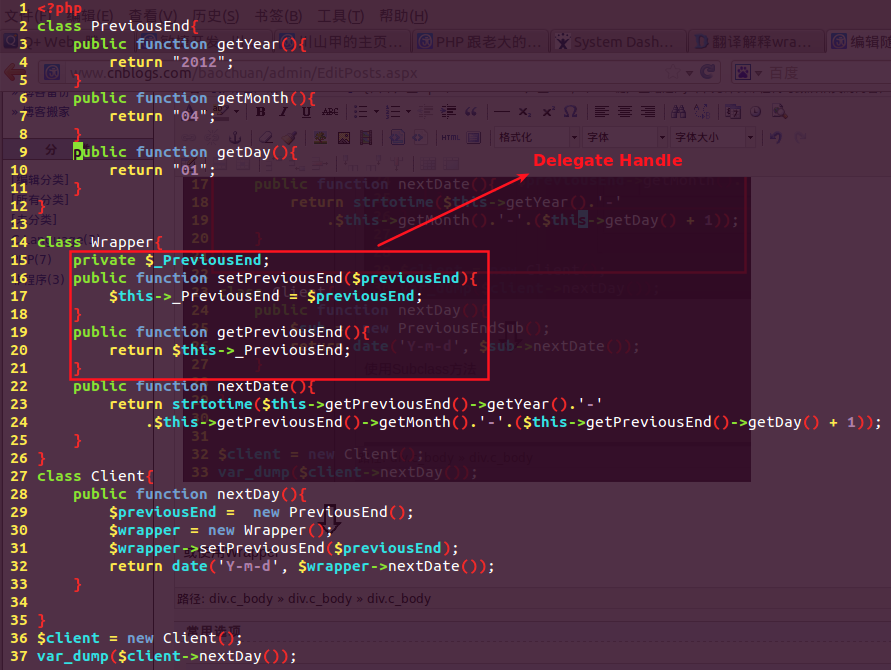Click the find binoculars icon
Viewport: 891px width, 670px height.
[679, 112]
